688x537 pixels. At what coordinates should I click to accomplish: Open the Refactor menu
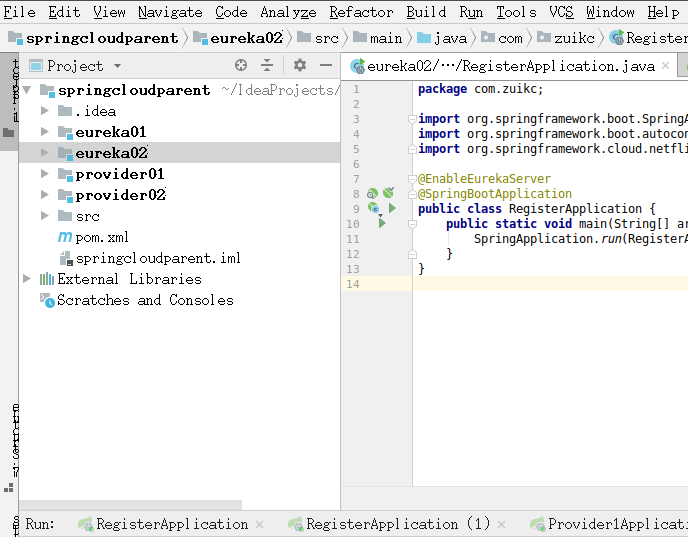pyautogui.click(x=361, y=12)
